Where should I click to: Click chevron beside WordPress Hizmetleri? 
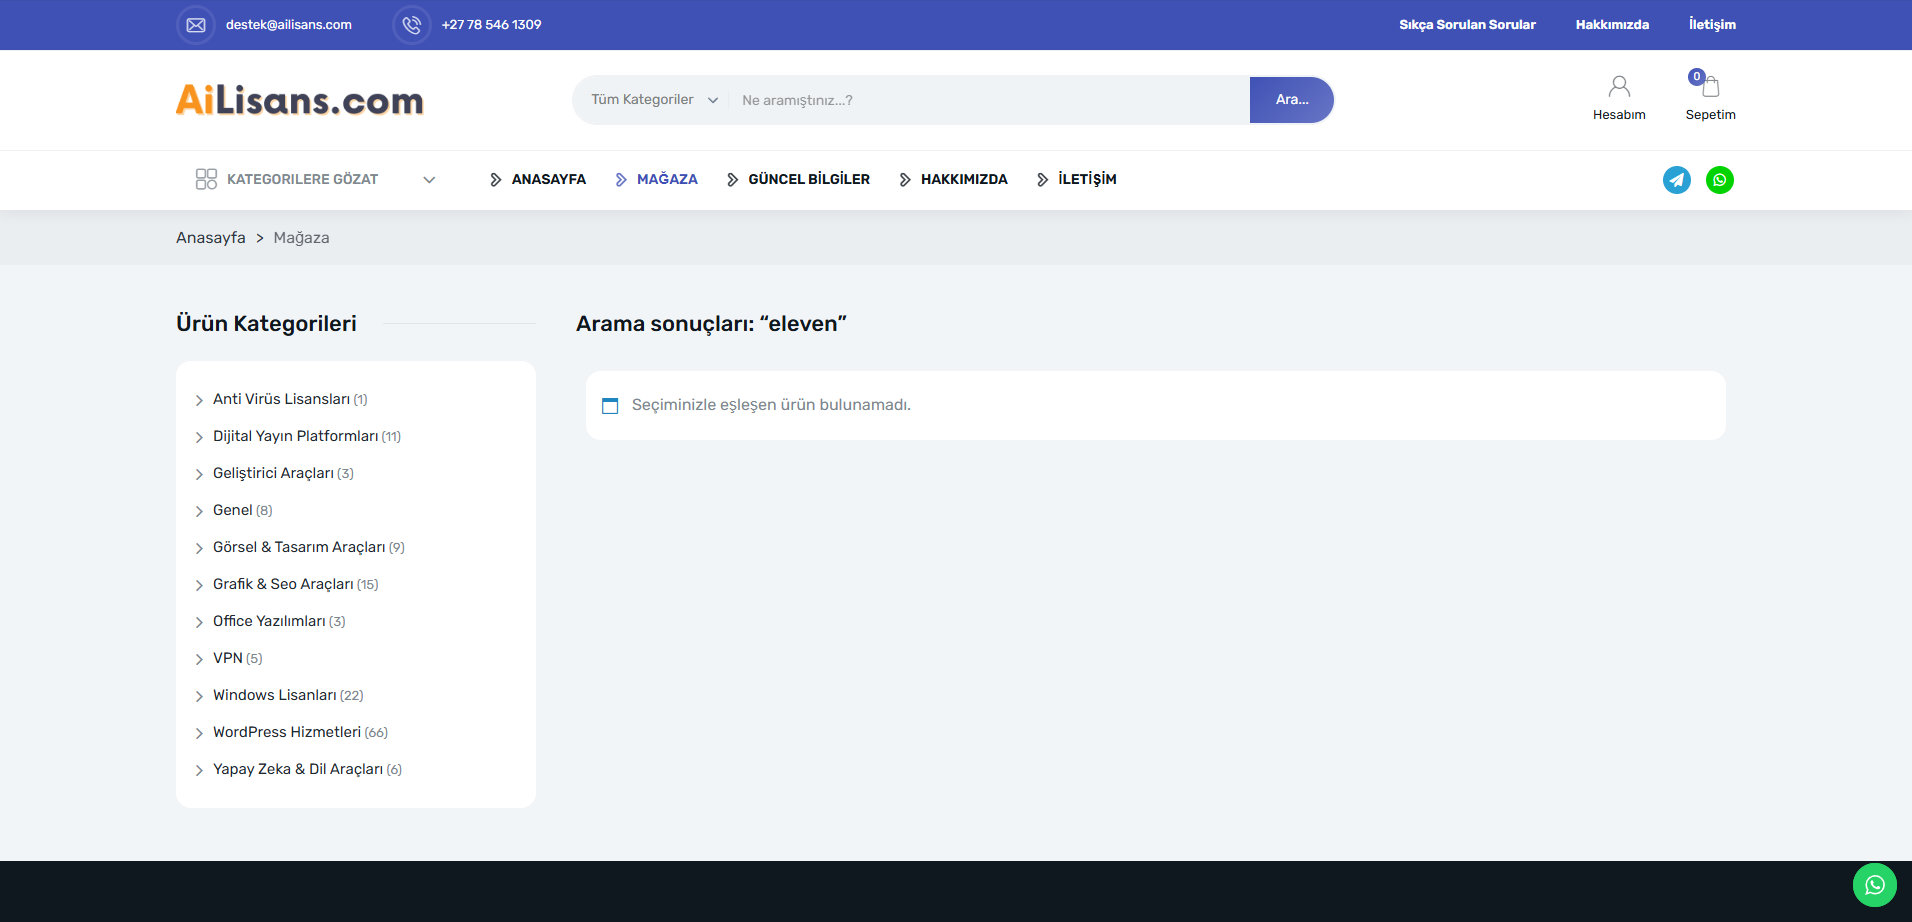199,733
